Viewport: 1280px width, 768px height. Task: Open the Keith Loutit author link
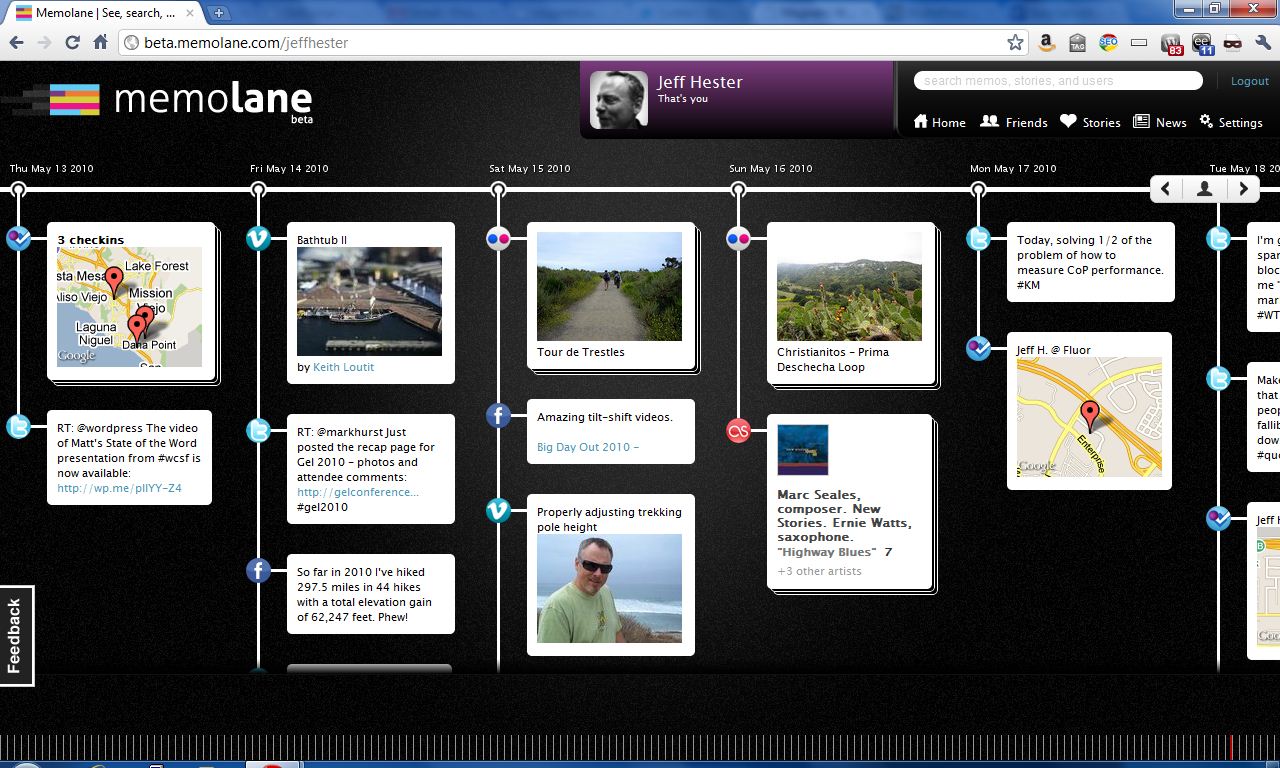[343, 367]
